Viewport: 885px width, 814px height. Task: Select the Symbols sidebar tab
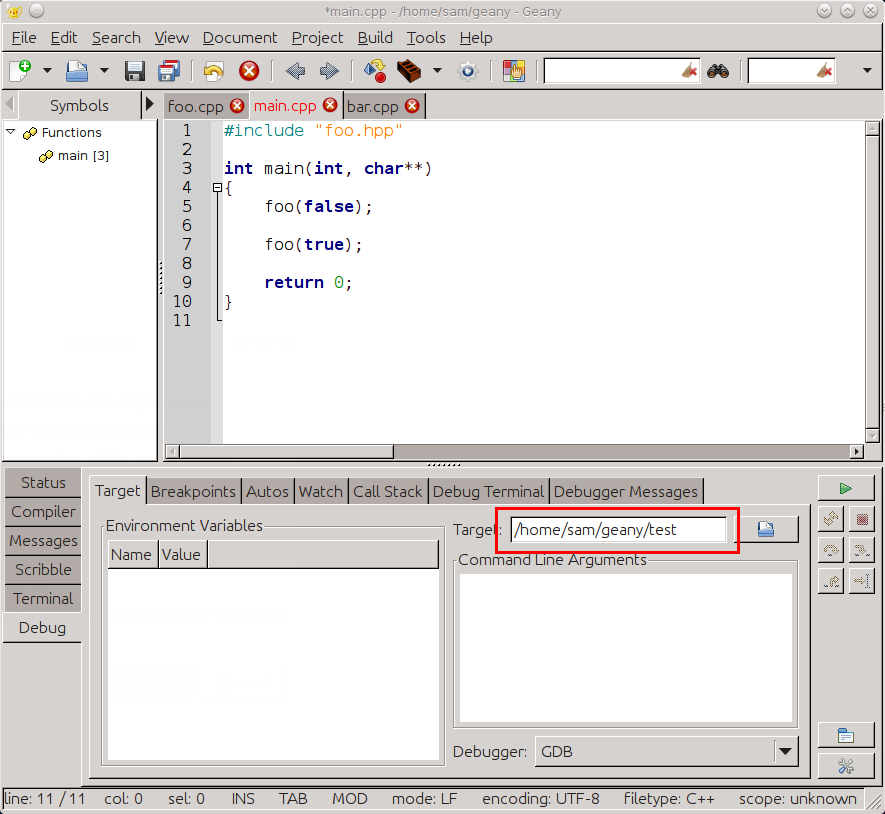79,106
